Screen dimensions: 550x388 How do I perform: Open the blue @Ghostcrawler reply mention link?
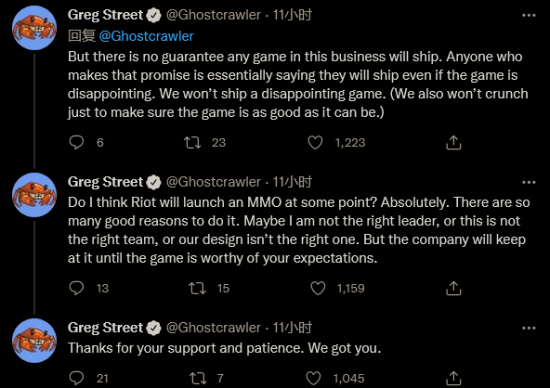(x=146, y=36)
